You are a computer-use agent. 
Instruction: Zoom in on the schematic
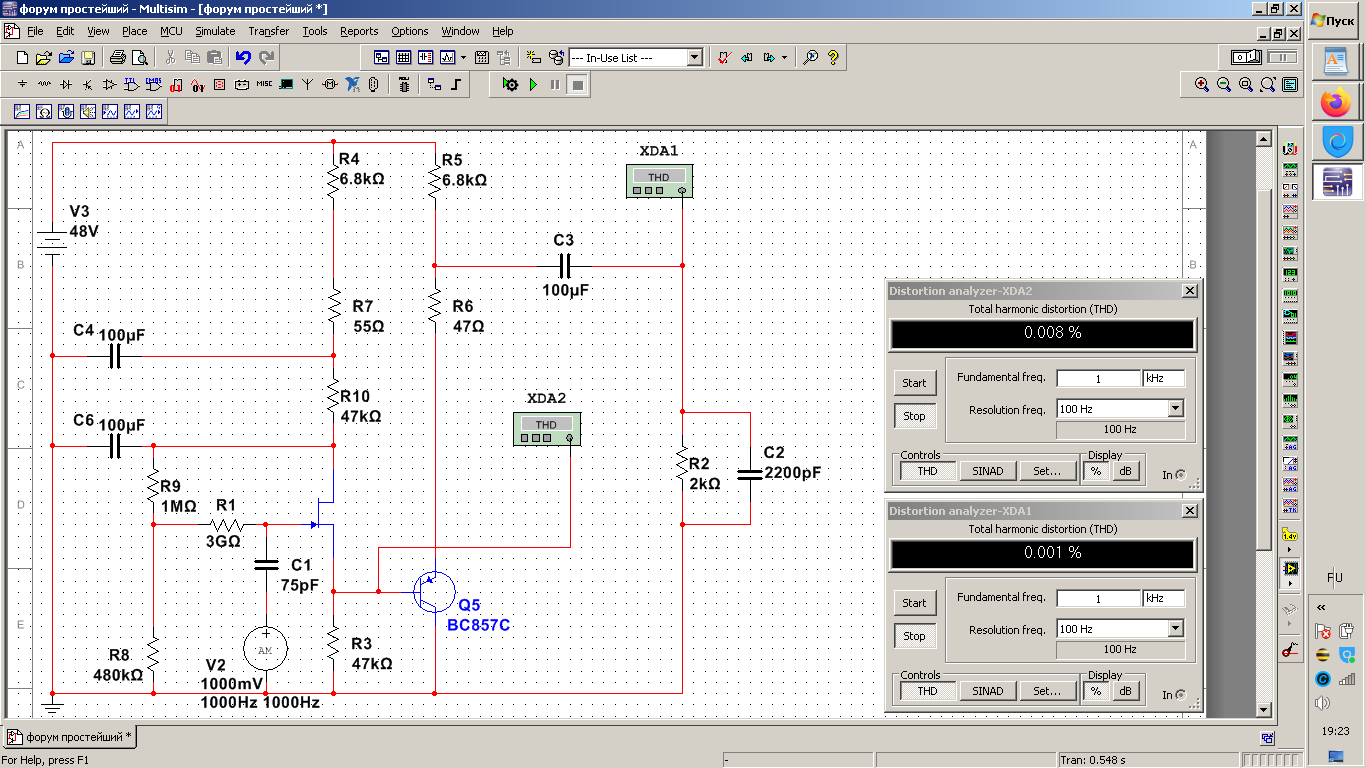[1202, 84]
